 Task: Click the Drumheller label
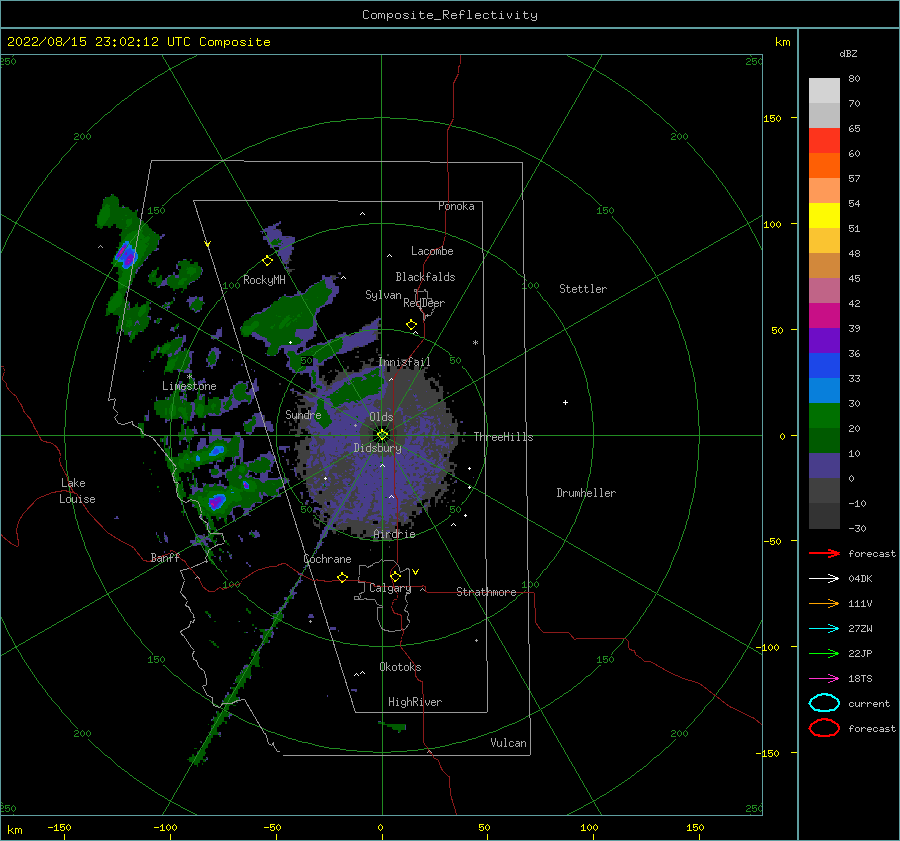click(x=586, y=493)
